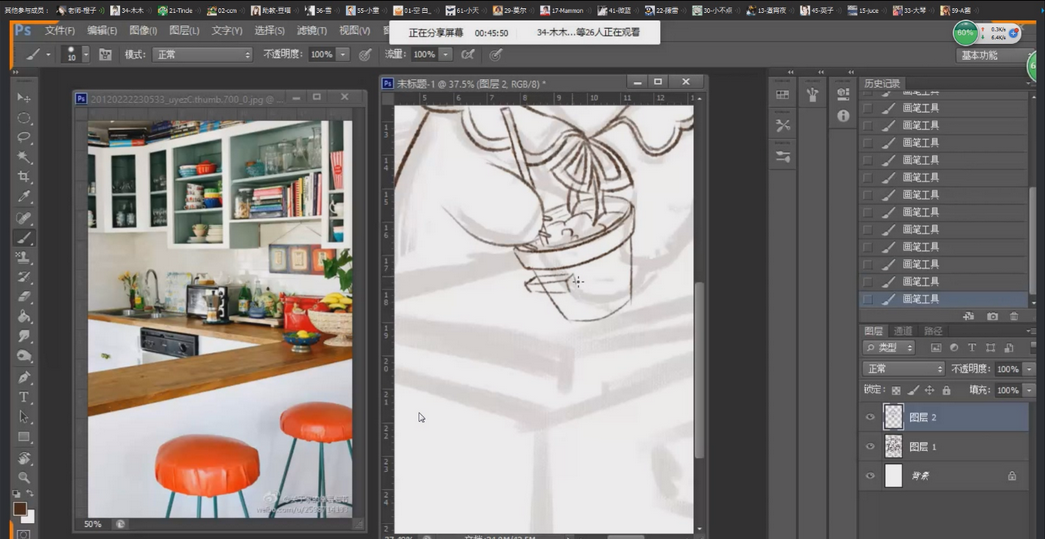Switch to the 通道 tab
This screenshot has height=539, width=1045.
903,331
